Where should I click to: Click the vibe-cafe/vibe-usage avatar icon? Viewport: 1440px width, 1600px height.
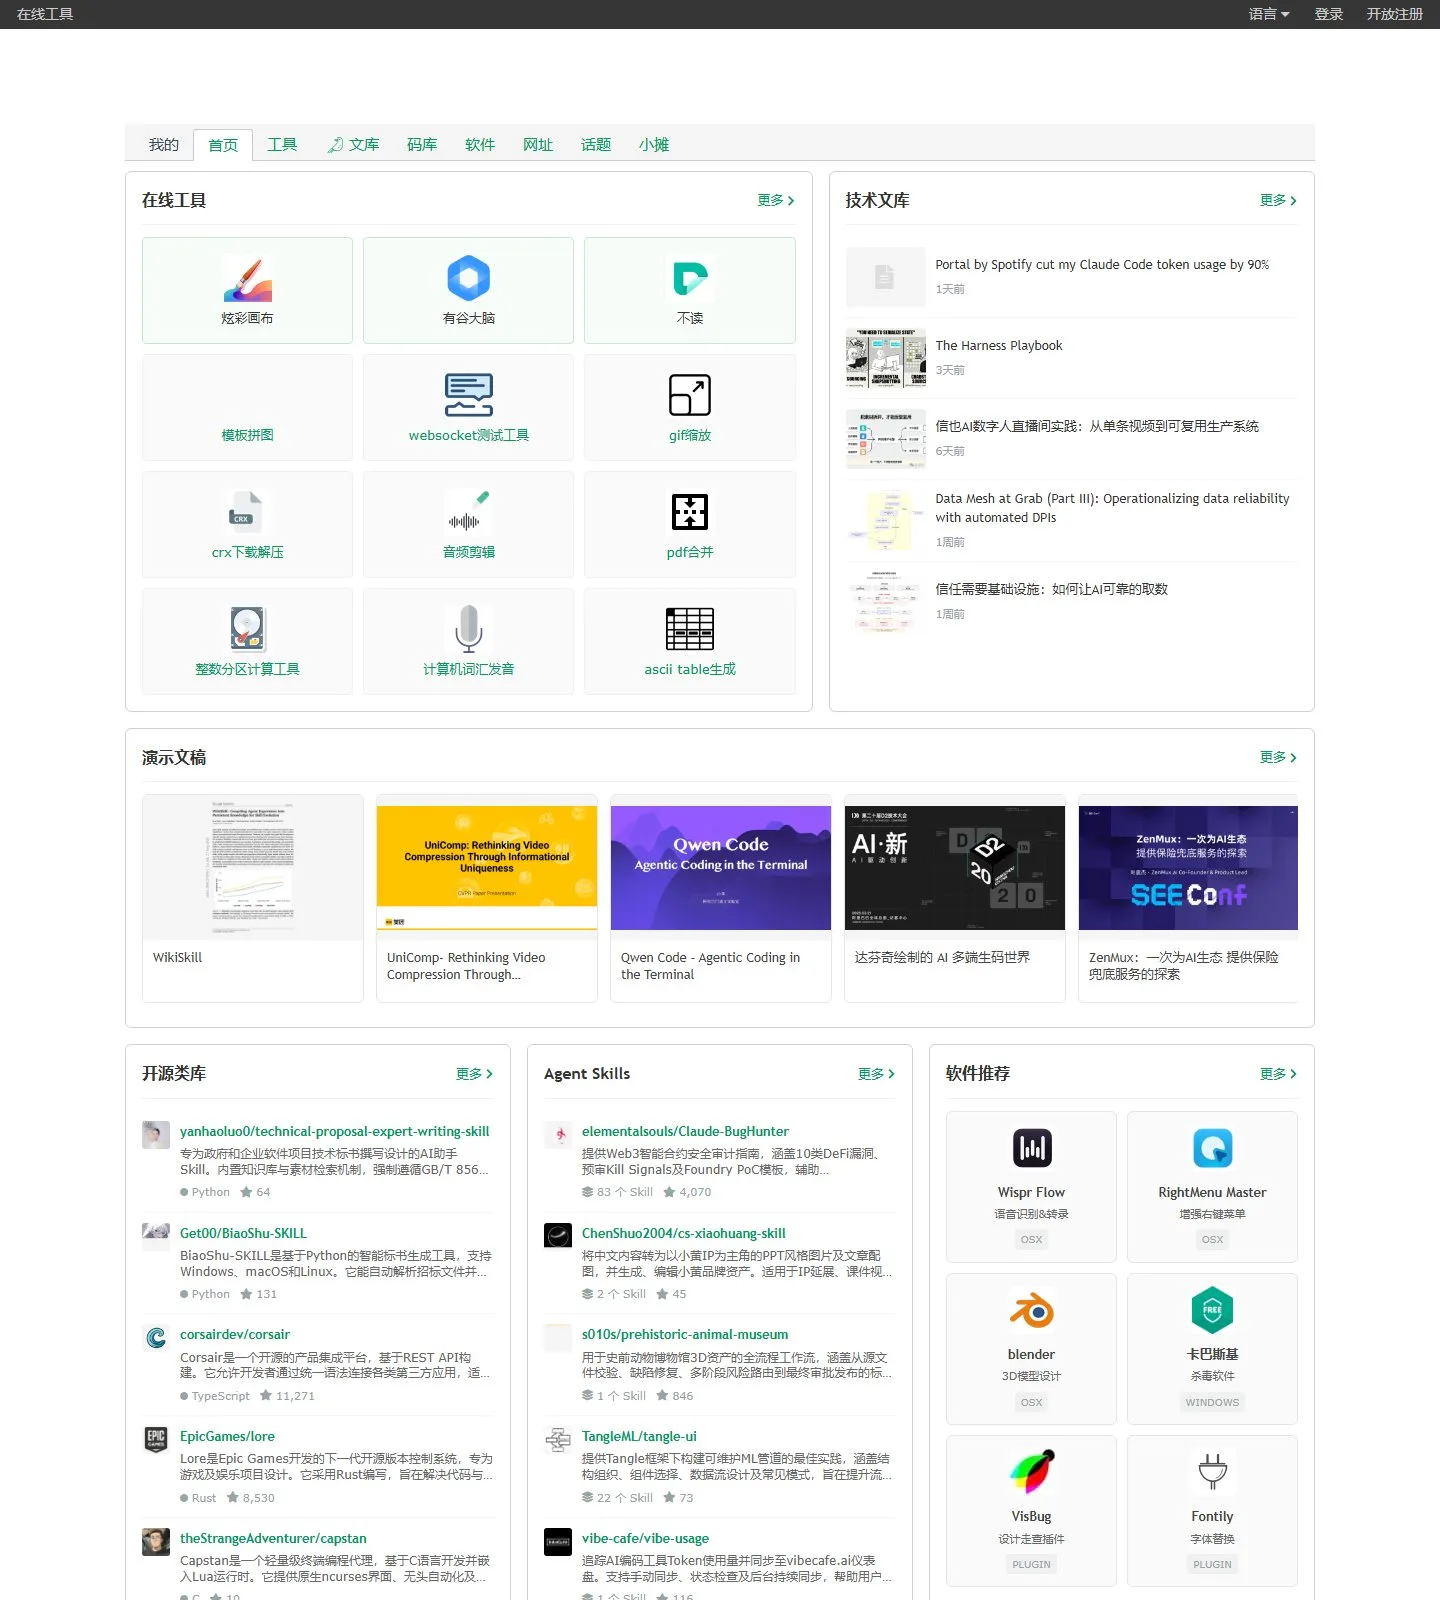point(558,1542)
